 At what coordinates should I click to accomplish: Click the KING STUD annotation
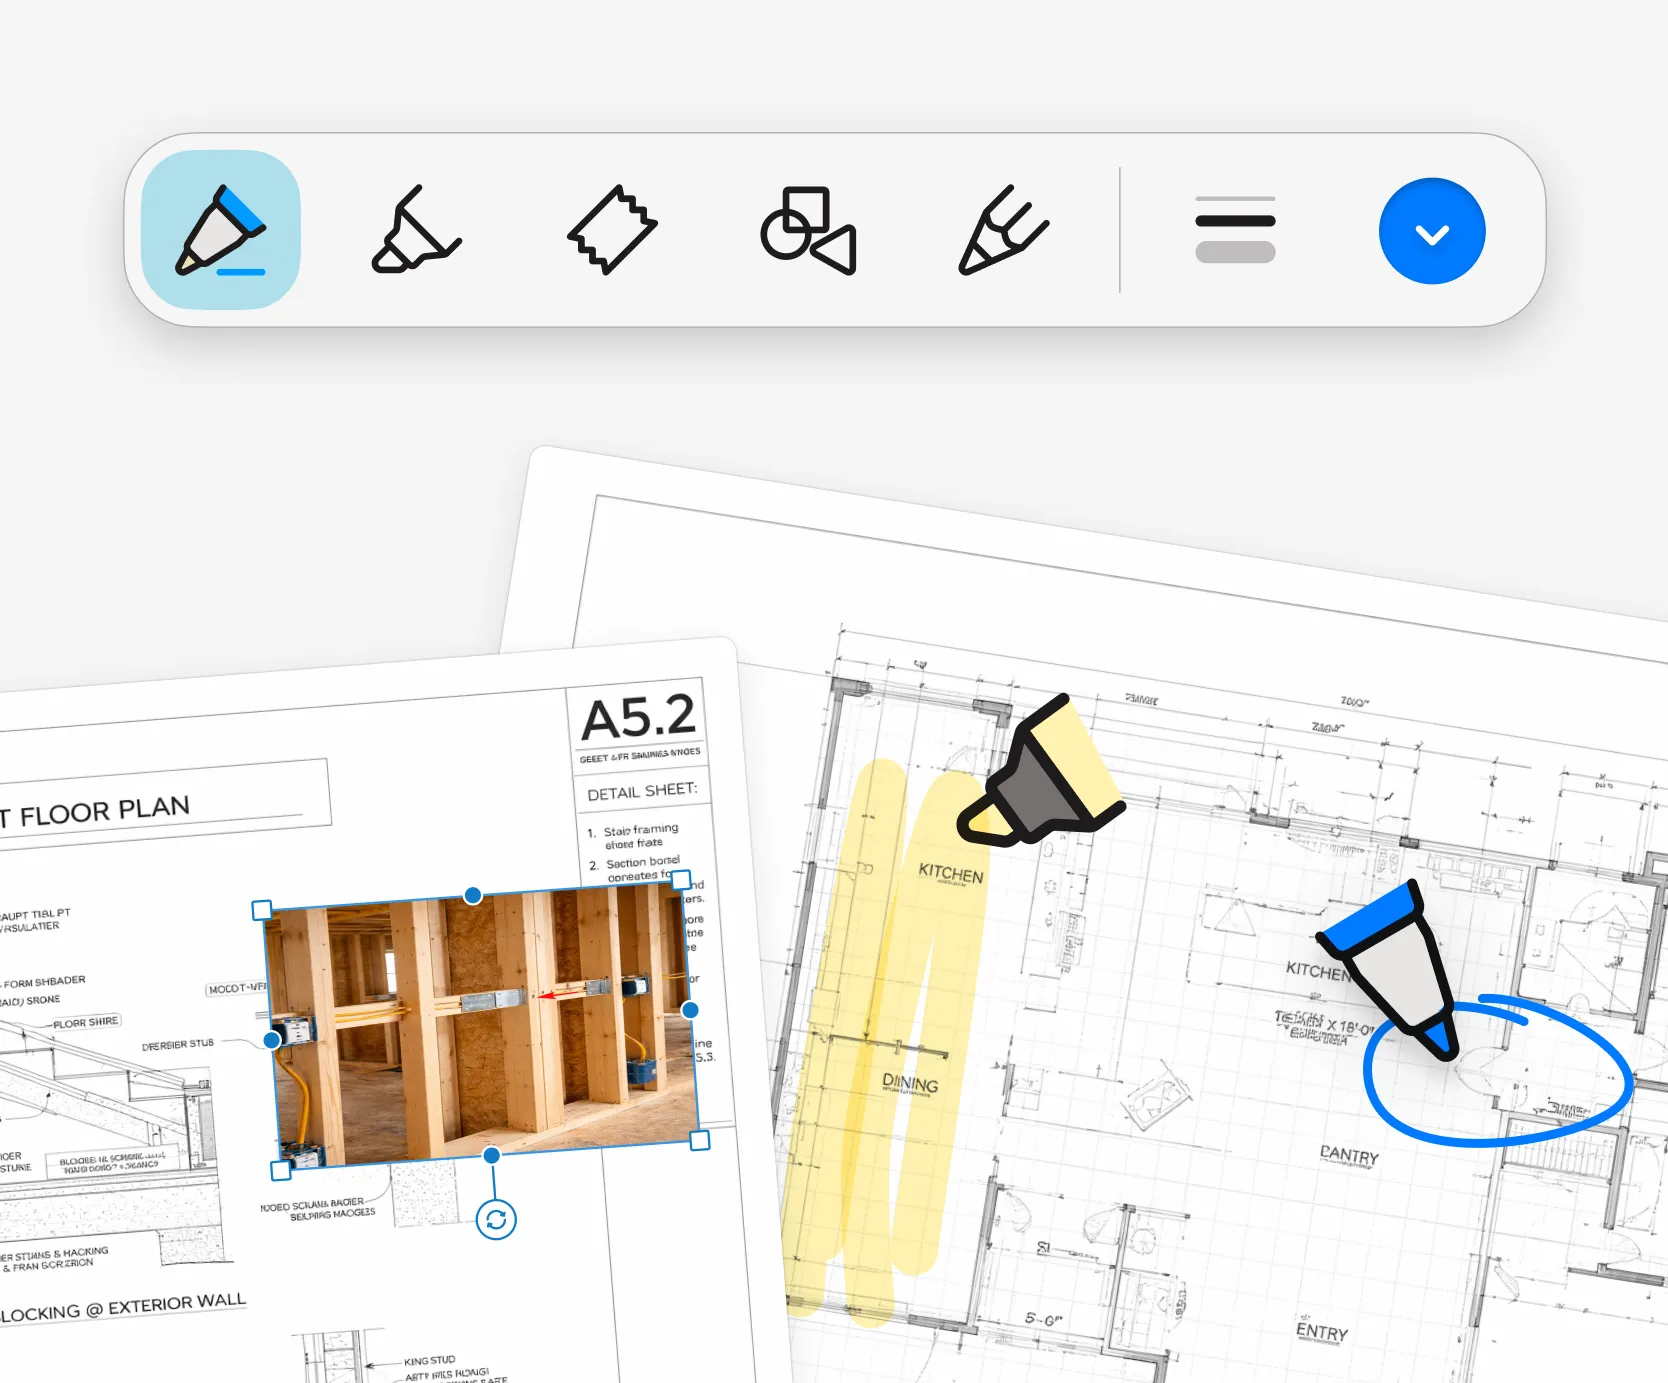tap(429, 1361)
